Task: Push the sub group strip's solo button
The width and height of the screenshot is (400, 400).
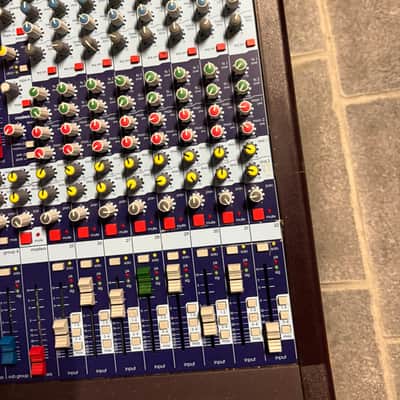Action: coord(4,272)
